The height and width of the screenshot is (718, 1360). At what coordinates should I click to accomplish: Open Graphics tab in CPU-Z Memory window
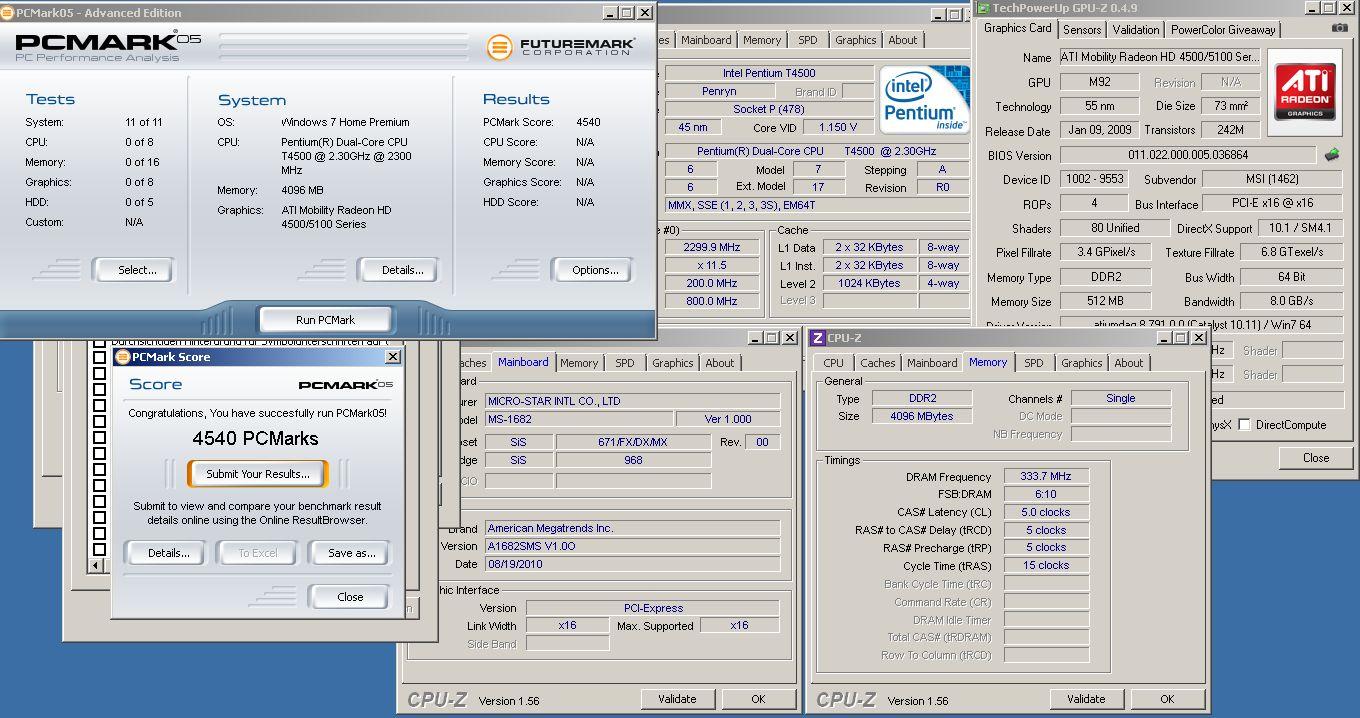click(1081, 363)
